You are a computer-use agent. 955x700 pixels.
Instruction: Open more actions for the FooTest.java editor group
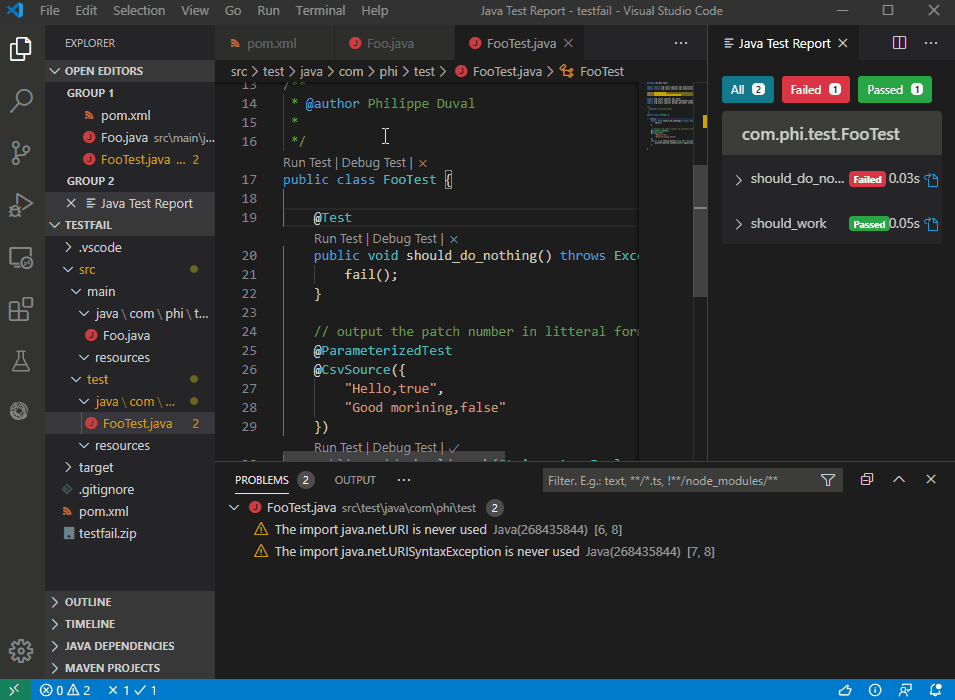coord(681,43)
